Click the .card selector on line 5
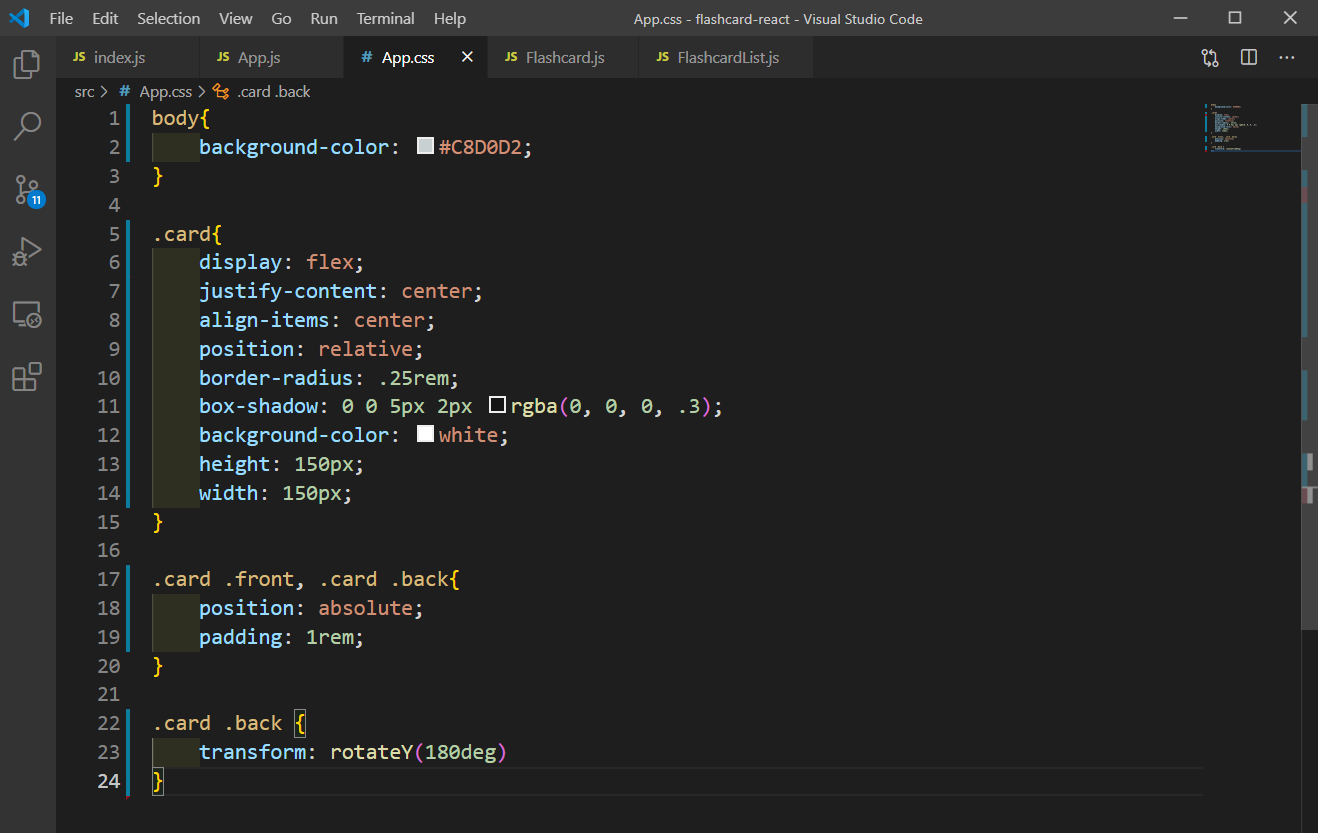Viewport: 1318px width, 833px height. 181,234
